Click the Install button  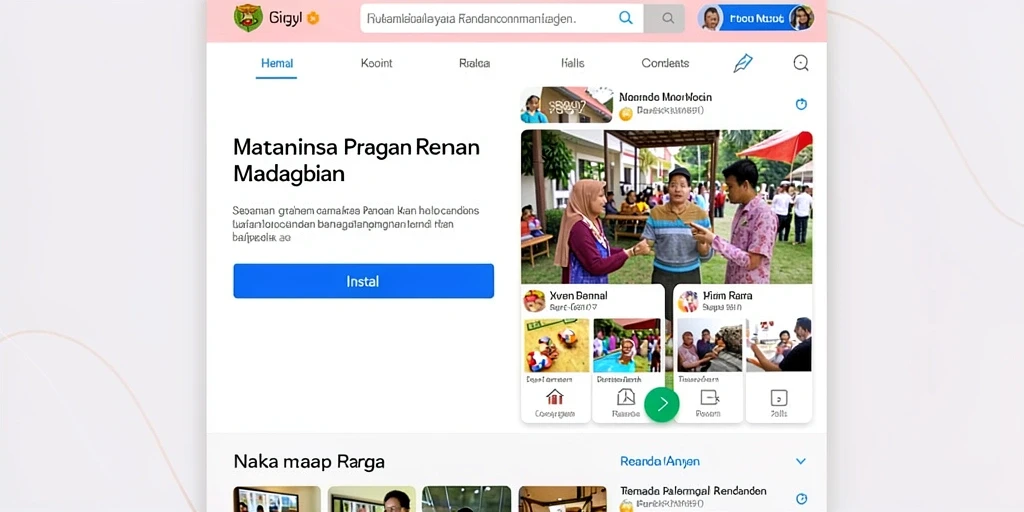click(x=364, y=281)
